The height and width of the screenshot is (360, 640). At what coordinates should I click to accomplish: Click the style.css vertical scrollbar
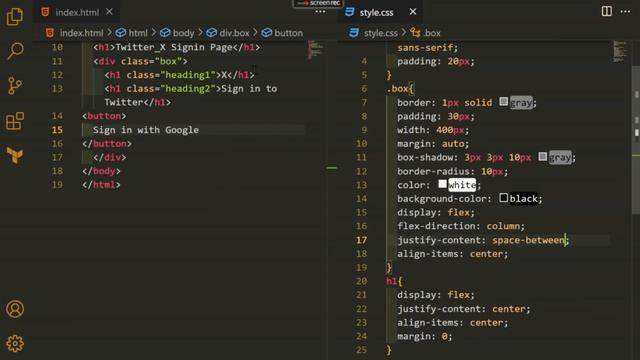pyautogui.click(x=636, y=139)
